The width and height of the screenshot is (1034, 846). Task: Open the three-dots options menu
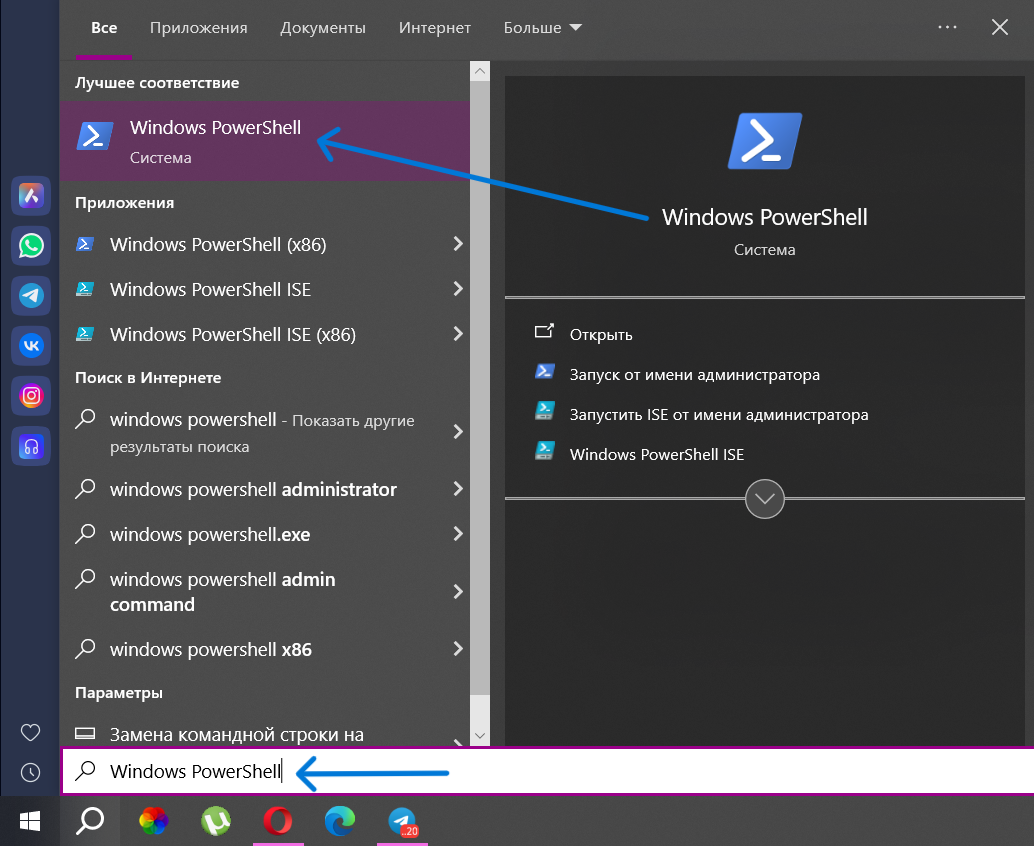(948, 27)
